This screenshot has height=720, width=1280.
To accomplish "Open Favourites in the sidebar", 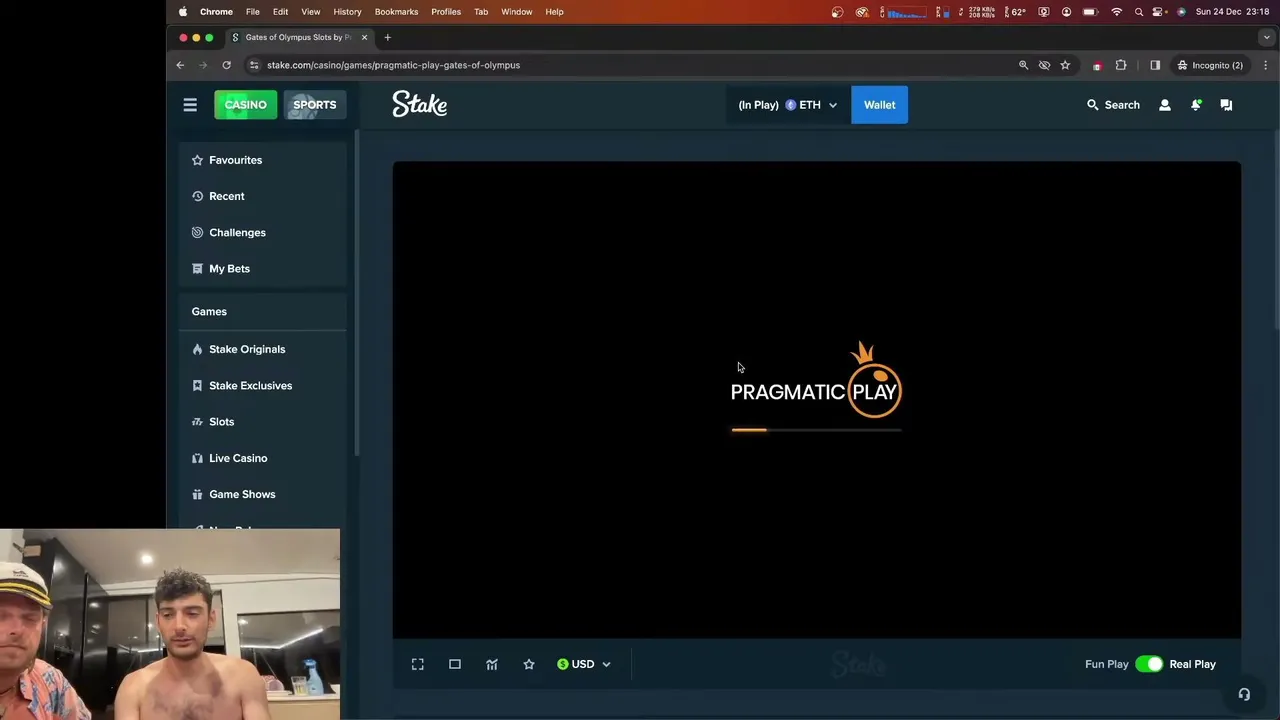I will click(x=263, y=160).
